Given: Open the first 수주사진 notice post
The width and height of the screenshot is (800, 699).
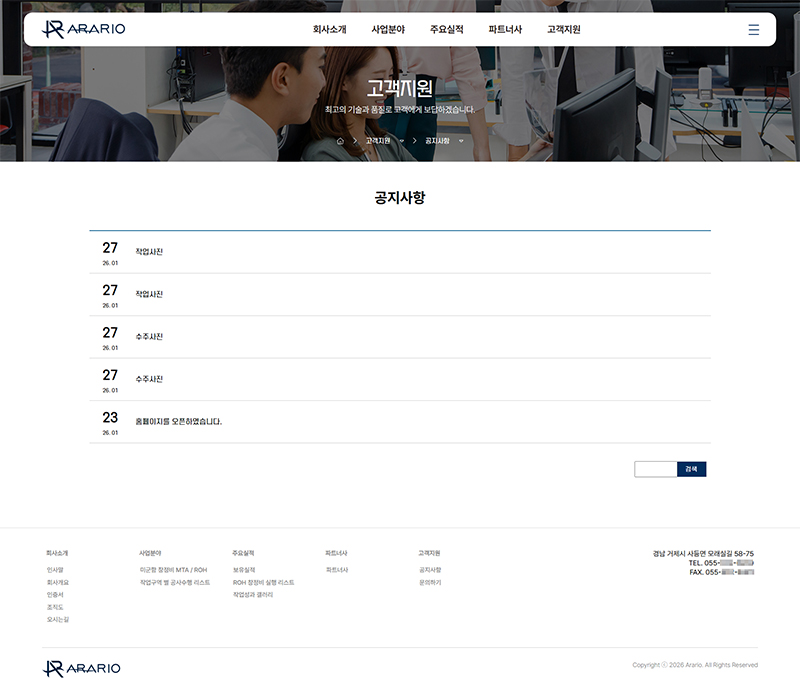Looking at the screenshot, I should [x=149, y=337].
